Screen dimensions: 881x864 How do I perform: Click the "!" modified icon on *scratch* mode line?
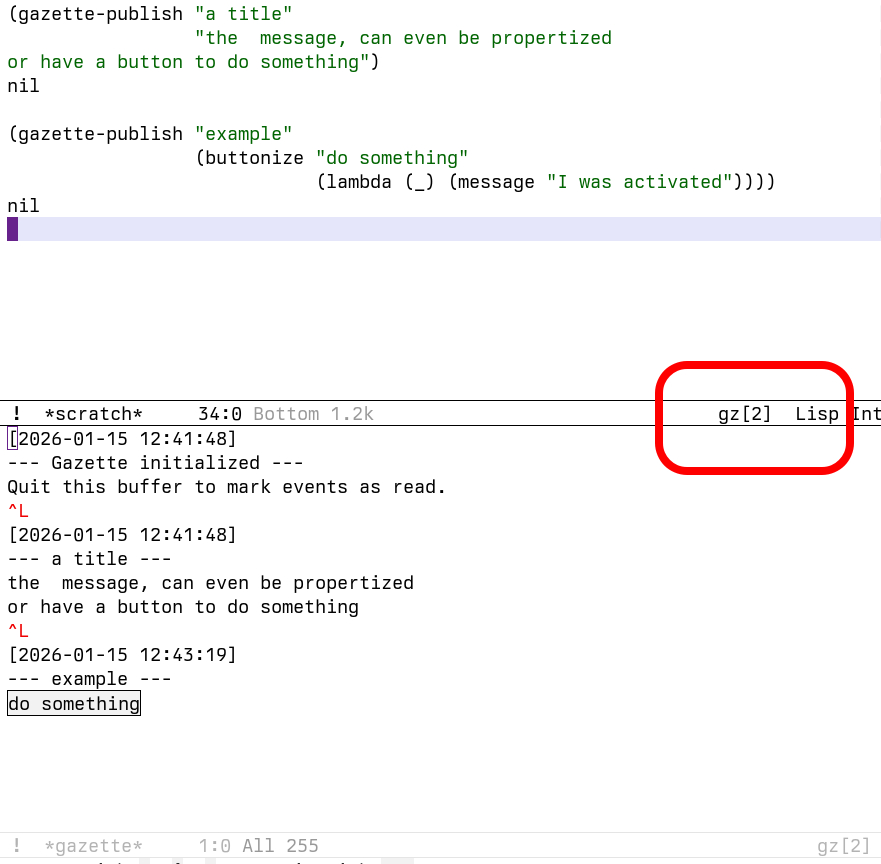(15, 413)
